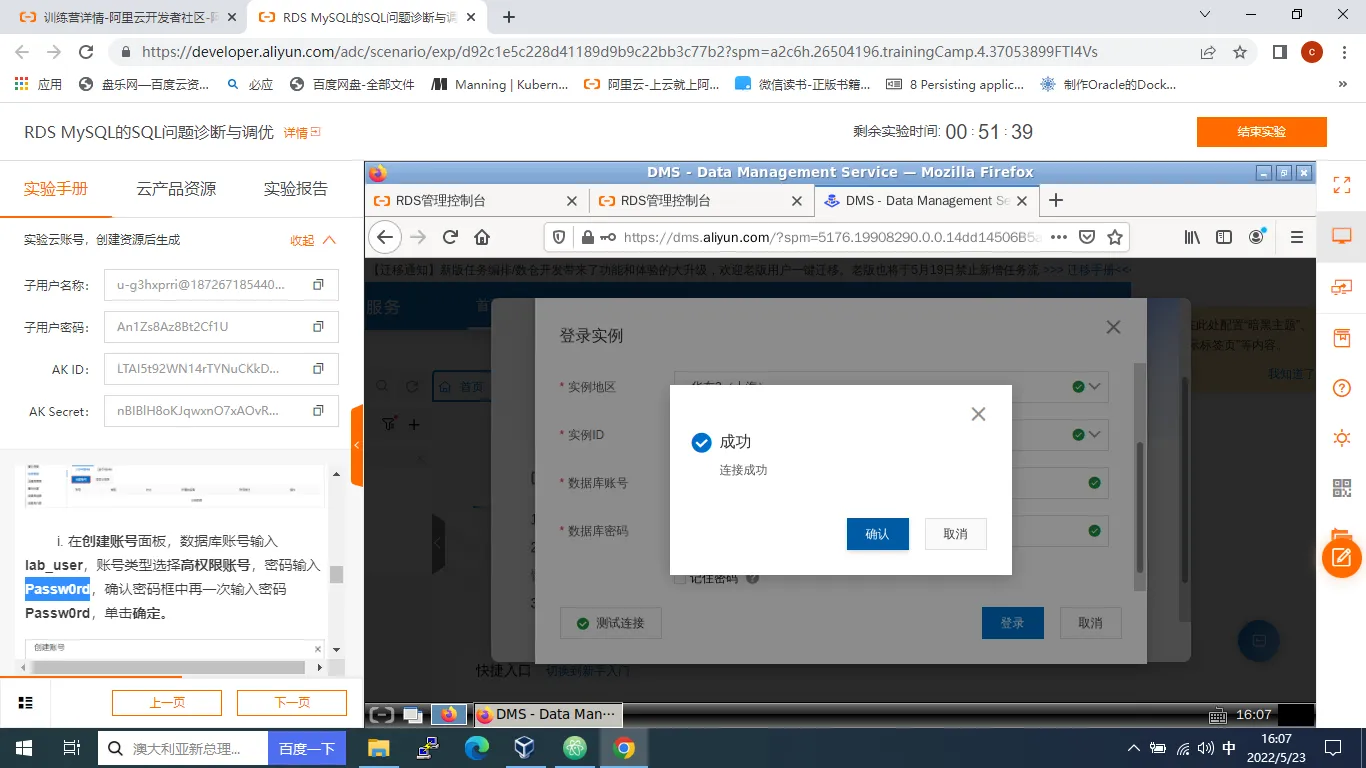Switch to 实验手册 tab
The width and height of the screenshot is (1366, 768).
(56, 188)
